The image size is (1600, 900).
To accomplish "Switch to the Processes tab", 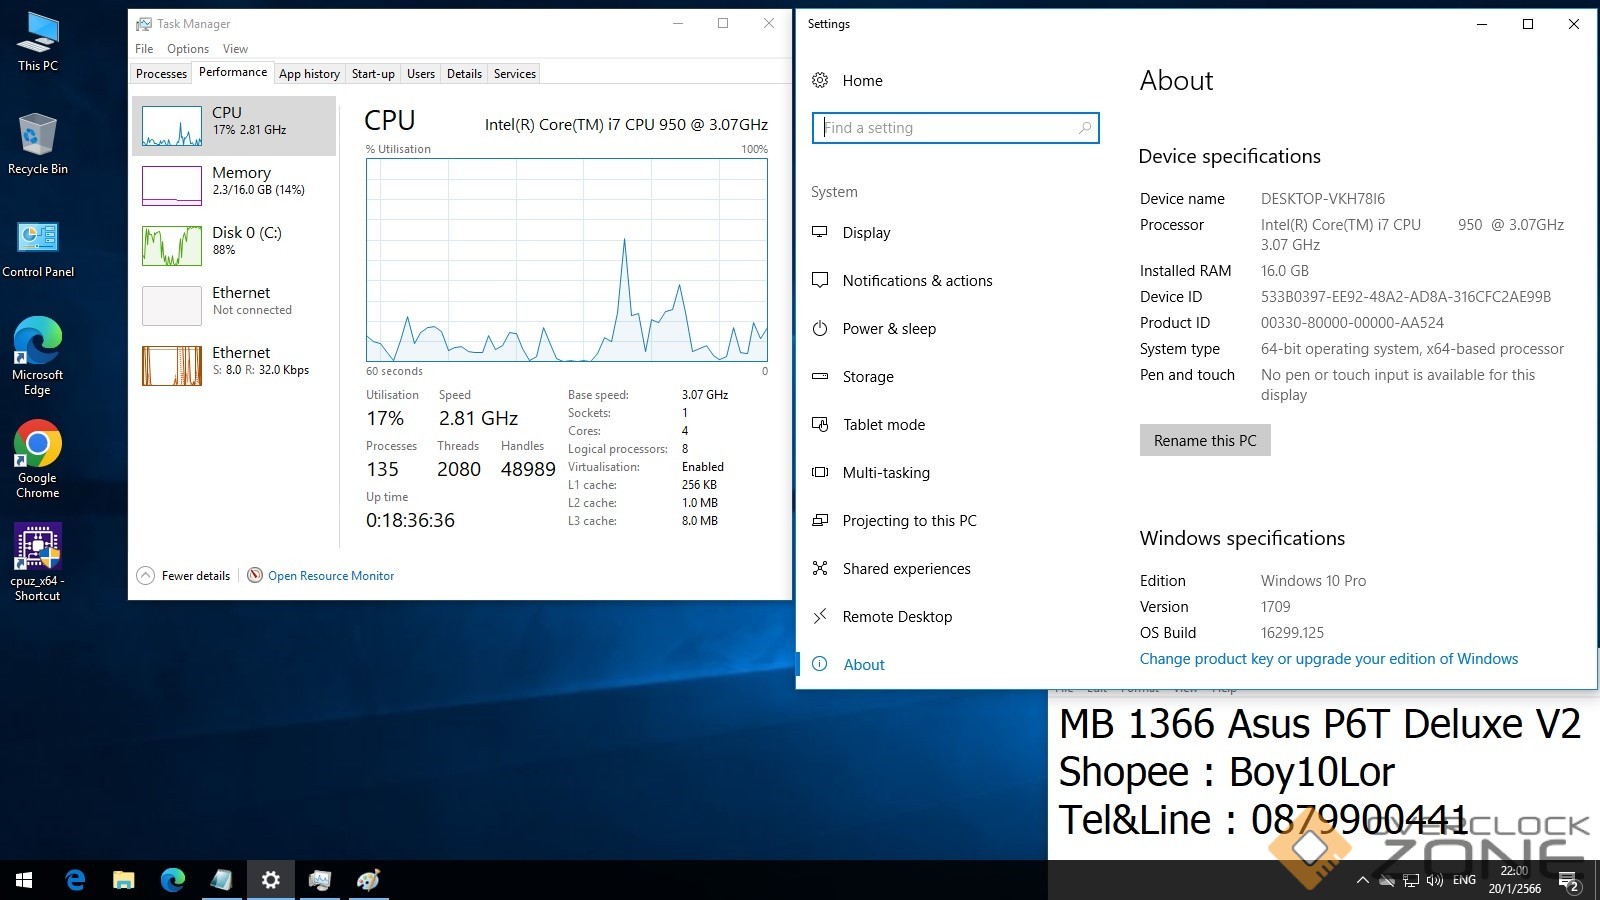I will 161,74.
